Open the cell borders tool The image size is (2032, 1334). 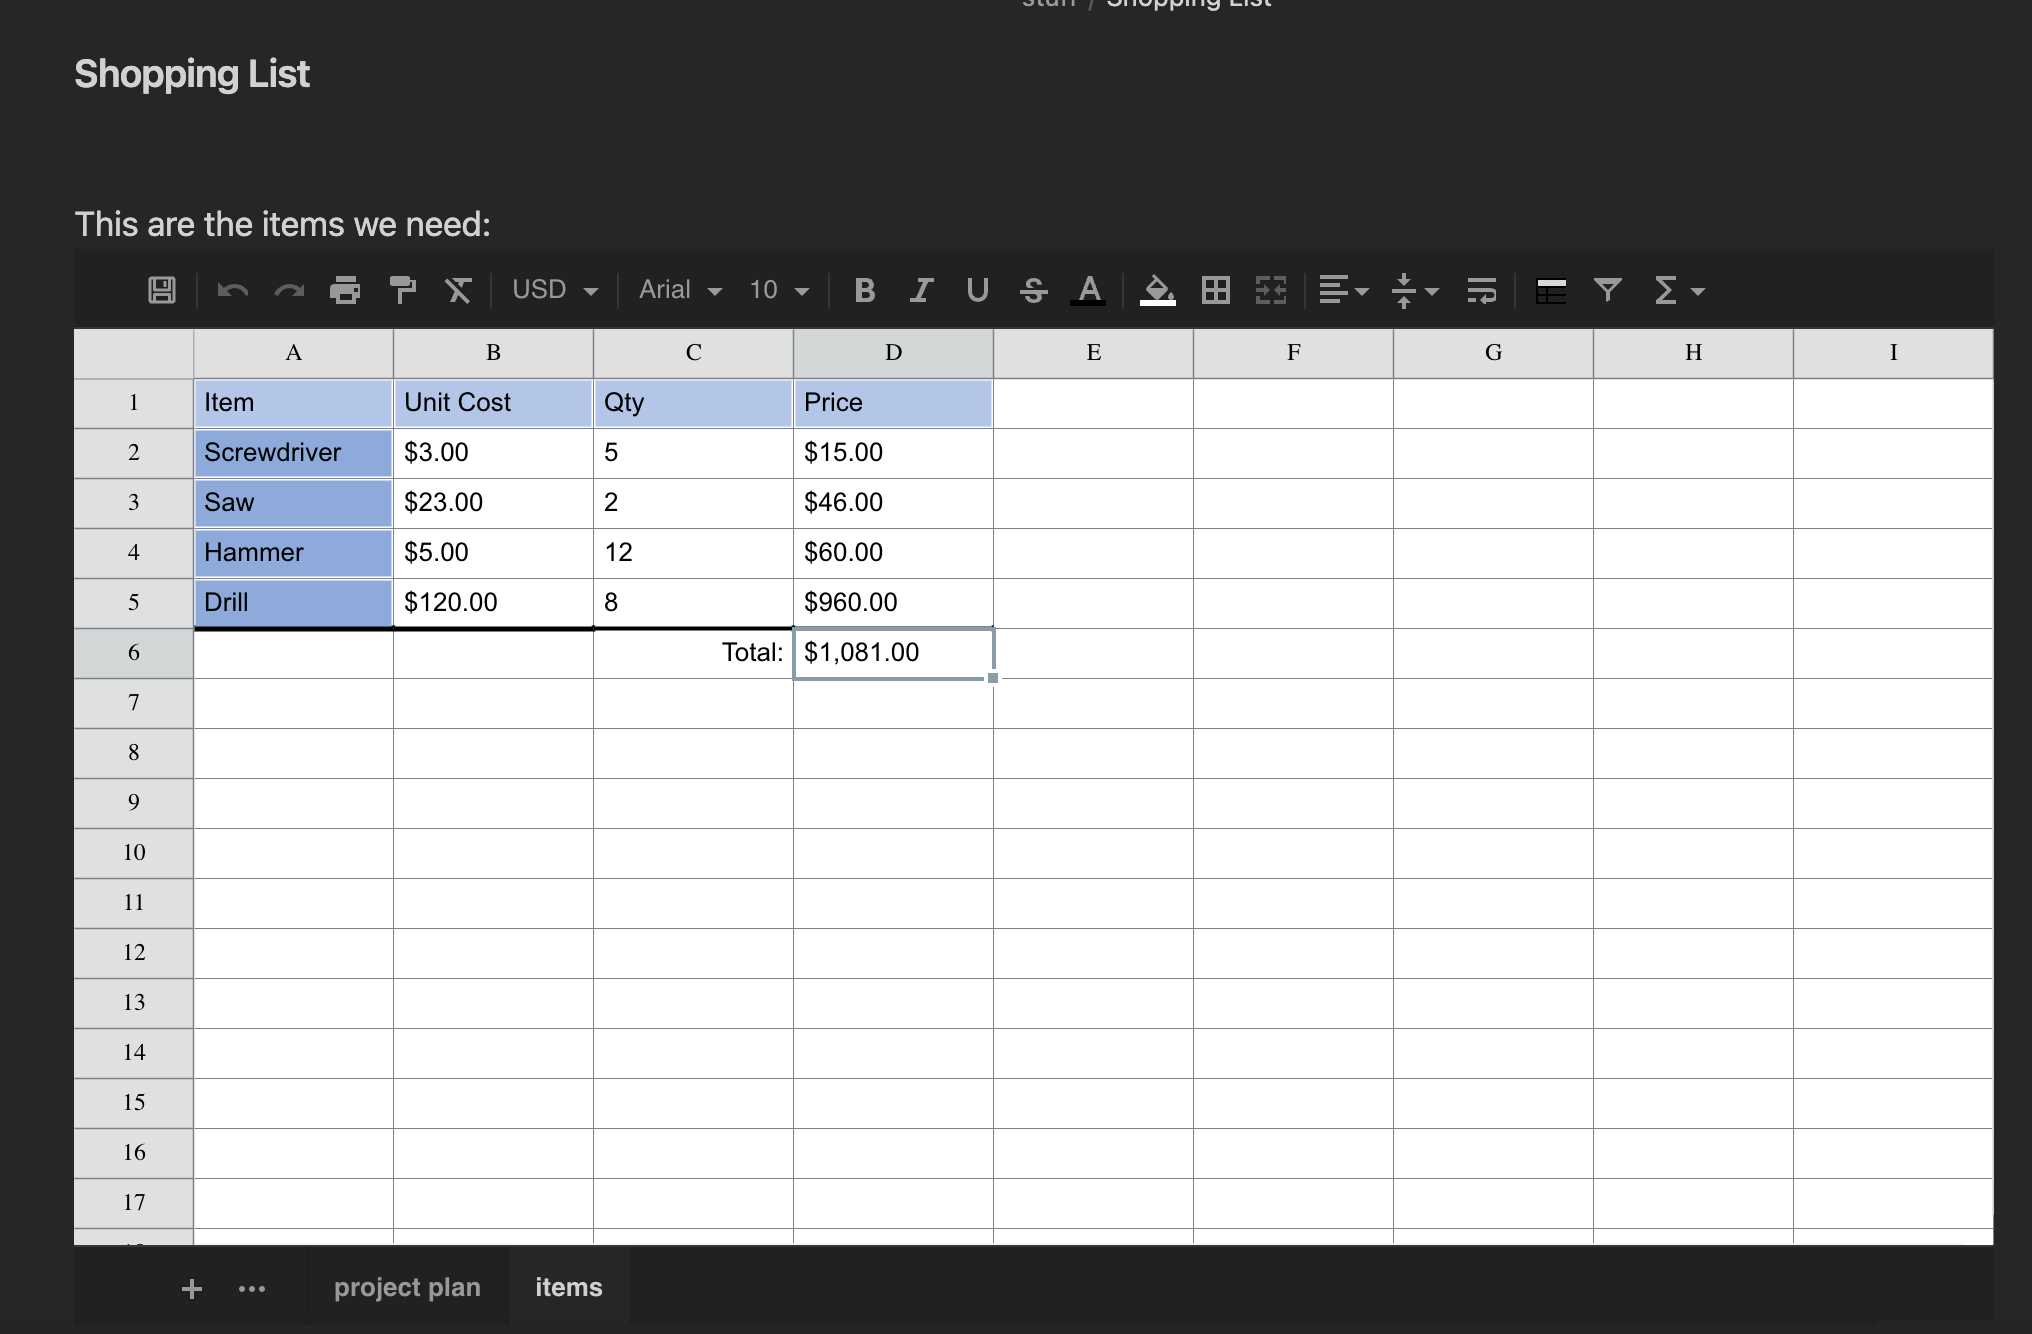(x=1216, y=290)
